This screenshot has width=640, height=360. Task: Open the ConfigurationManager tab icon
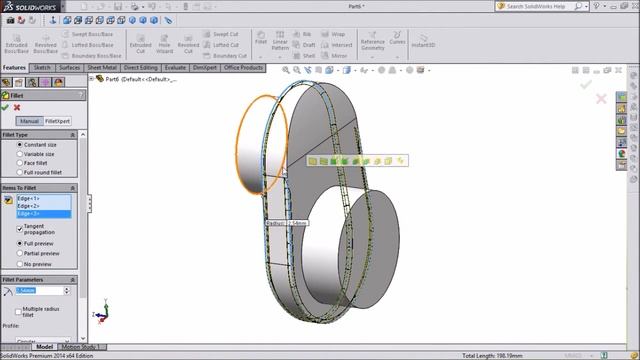pyautogui.click(x=32, y=82)
